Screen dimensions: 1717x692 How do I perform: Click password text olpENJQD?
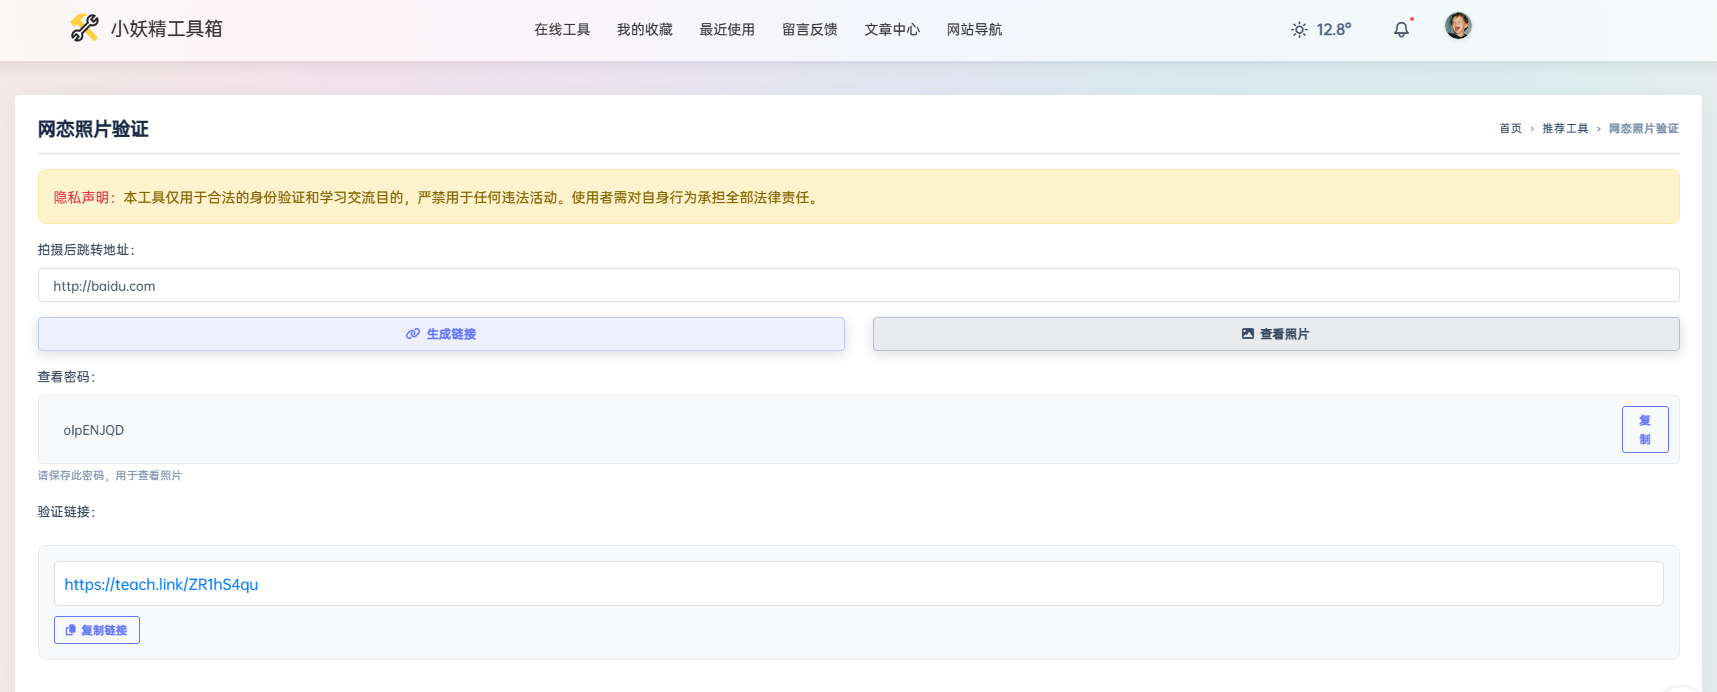point(94,430)
